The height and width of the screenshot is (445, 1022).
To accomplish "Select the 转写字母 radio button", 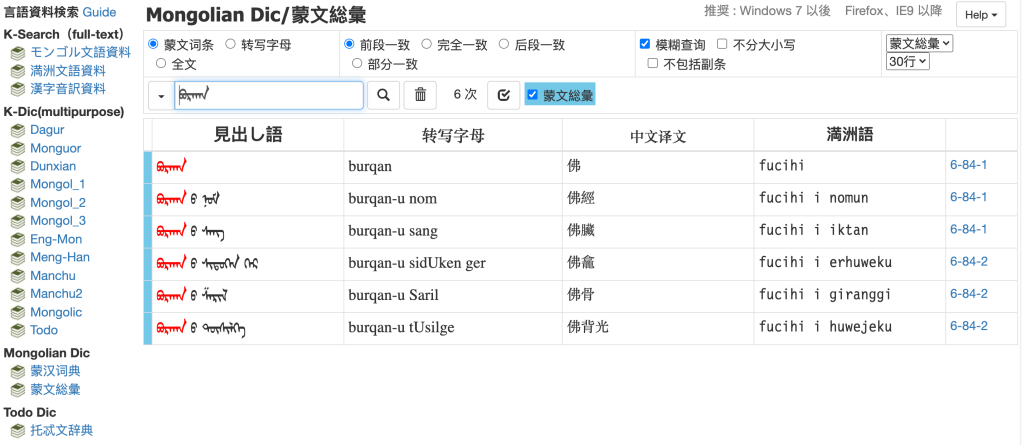I will tap(231, 45).
